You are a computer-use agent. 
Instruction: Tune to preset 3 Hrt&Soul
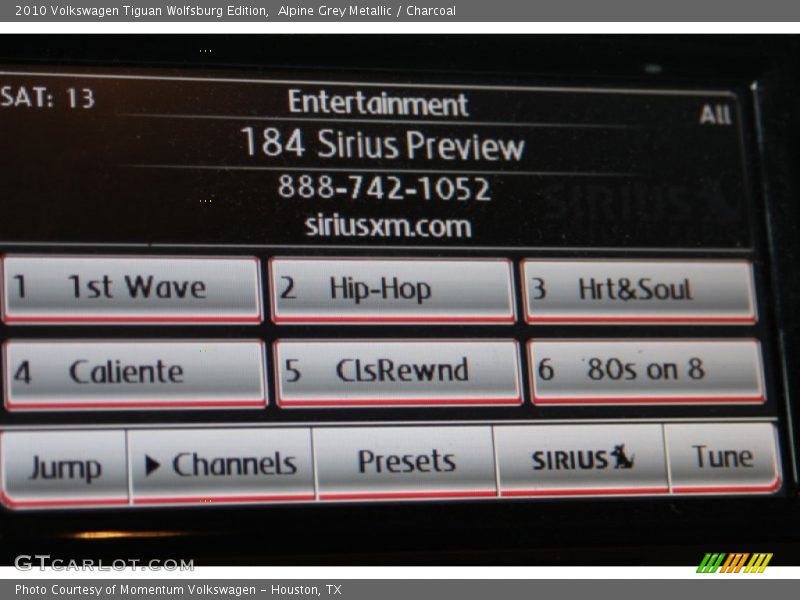[638, 291]
